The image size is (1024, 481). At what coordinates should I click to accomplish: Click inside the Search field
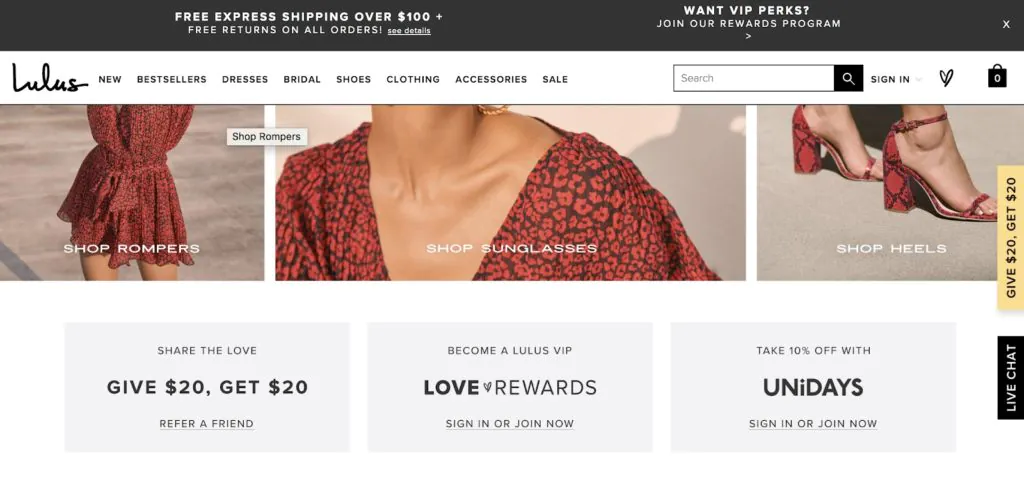pos(754,78)
